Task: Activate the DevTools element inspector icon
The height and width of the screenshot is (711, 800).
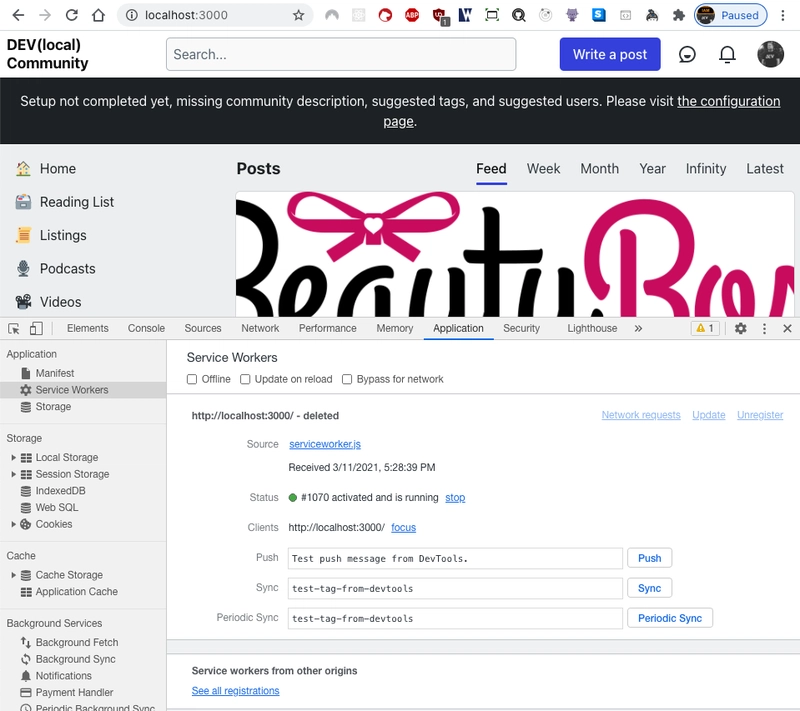Action: [x=14, y=328]
